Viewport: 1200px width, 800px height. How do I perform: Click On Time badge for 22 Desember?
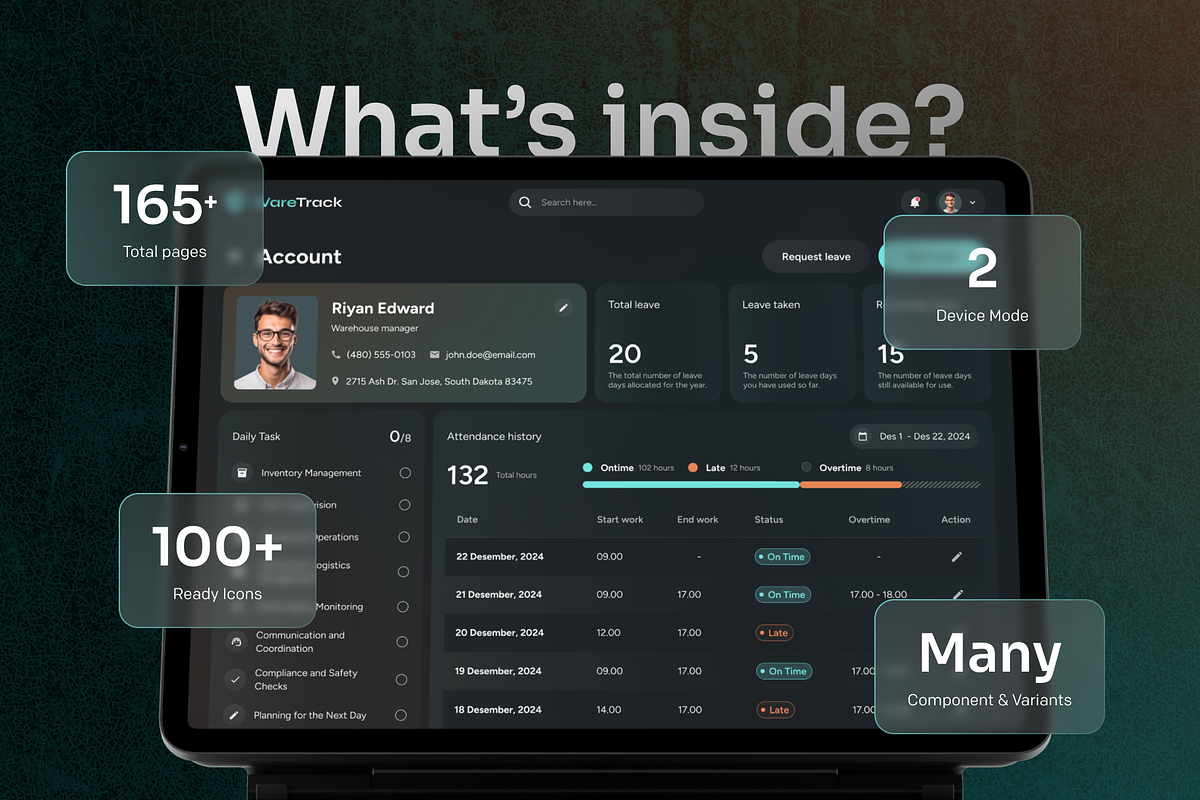pos(783,557)
